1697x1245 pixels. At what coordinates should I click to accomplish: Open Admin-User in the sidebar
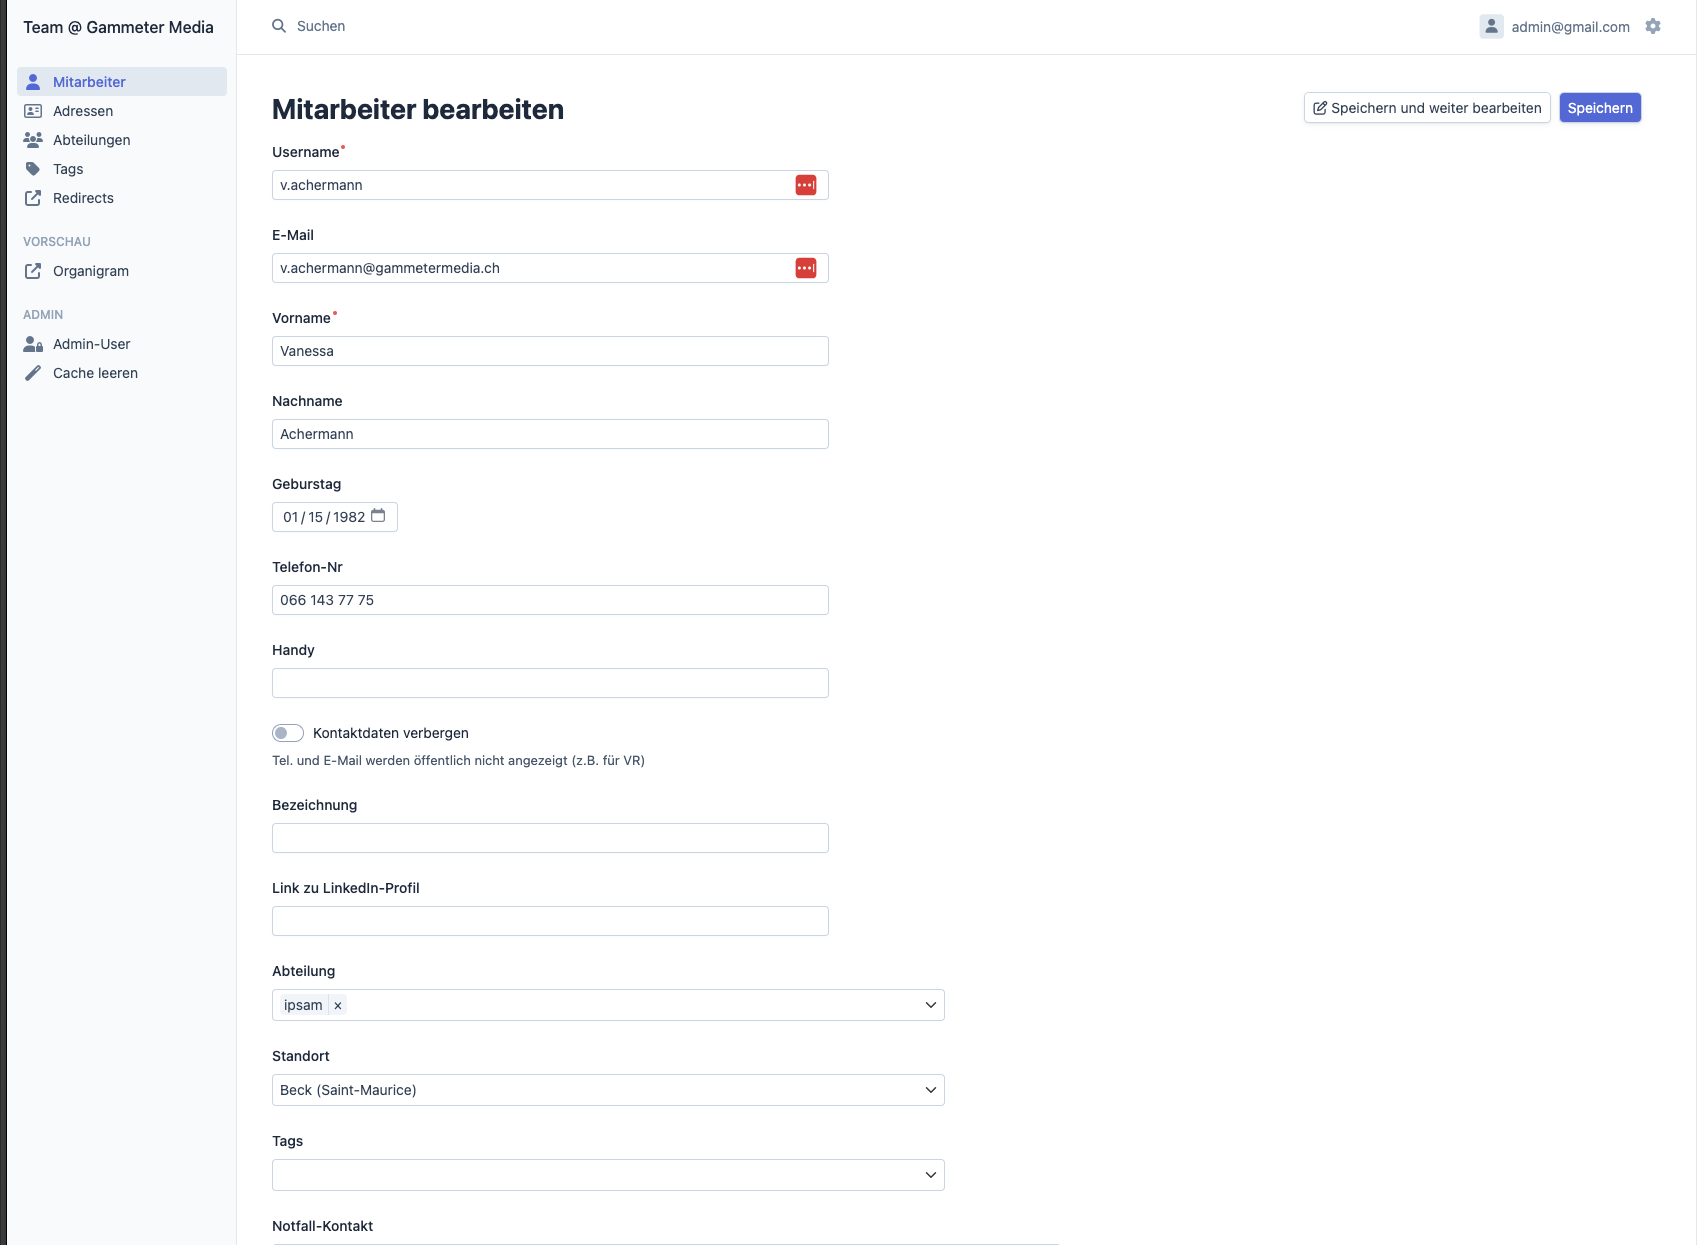(x=91, y=344)
